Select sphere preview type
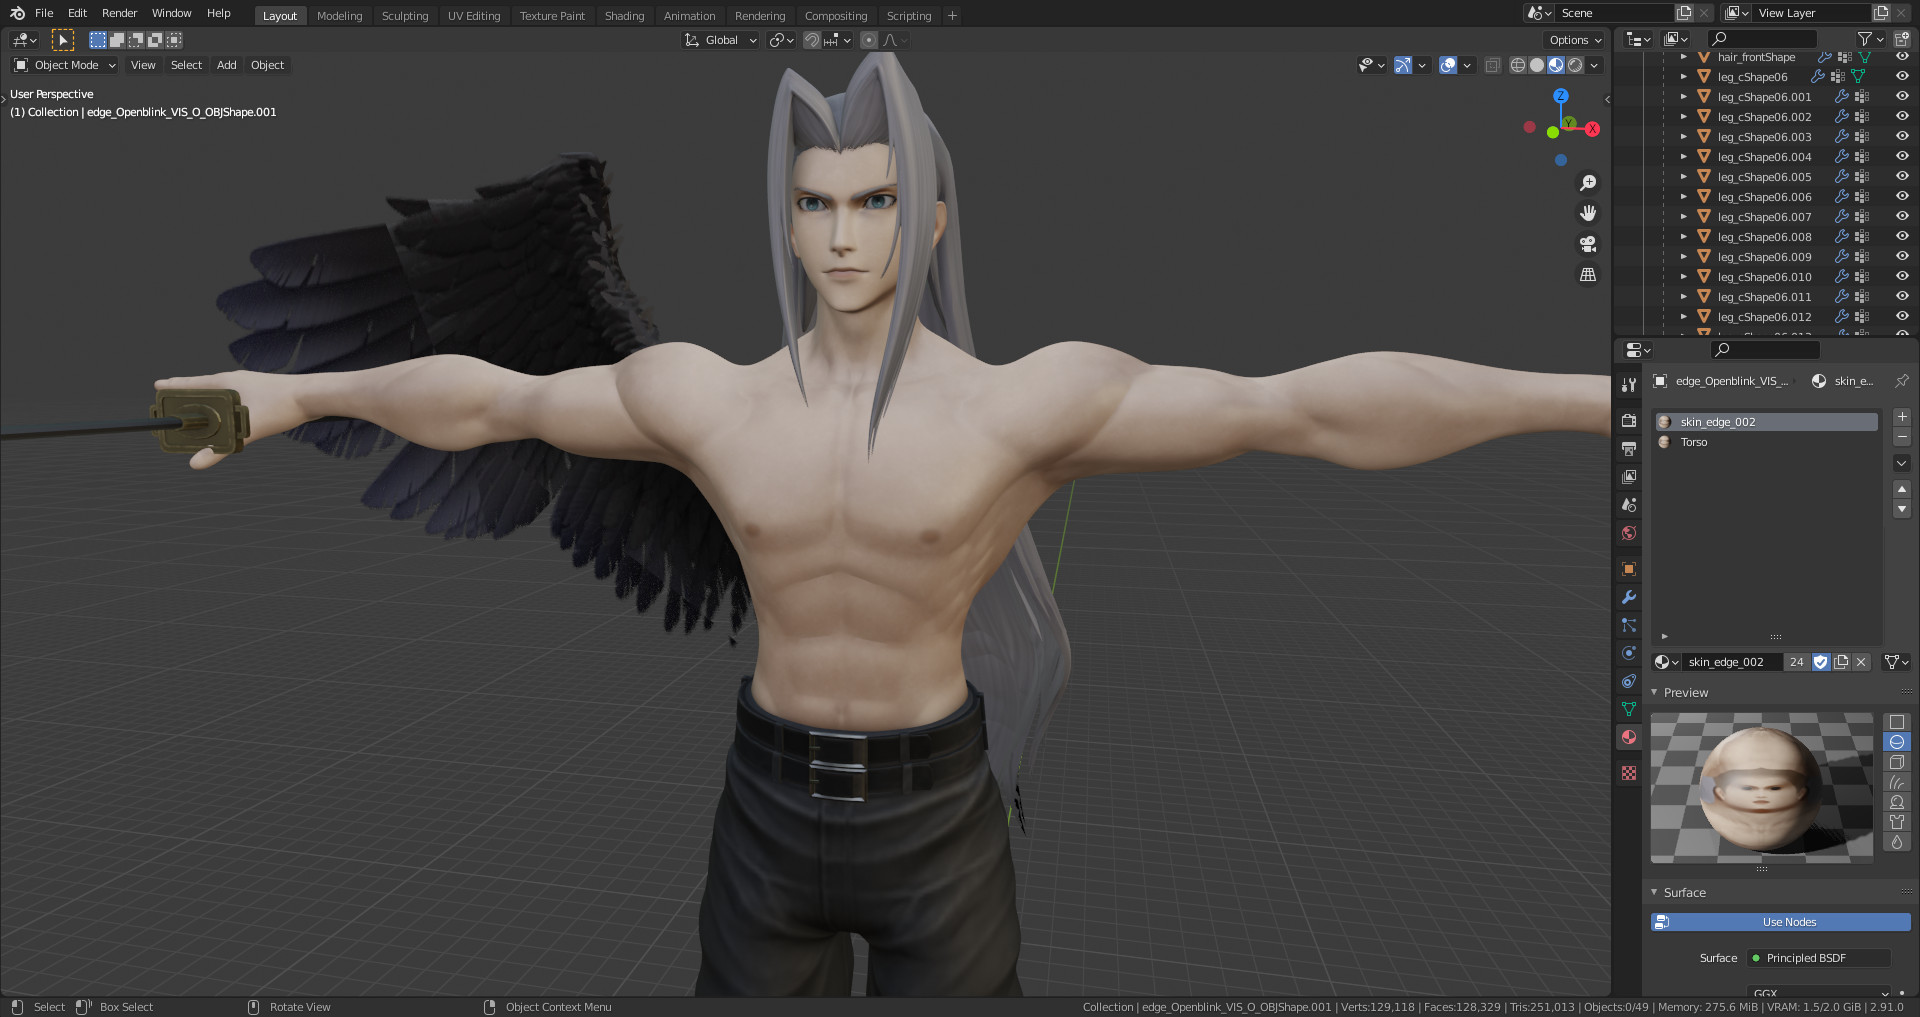 (1896, 742)
